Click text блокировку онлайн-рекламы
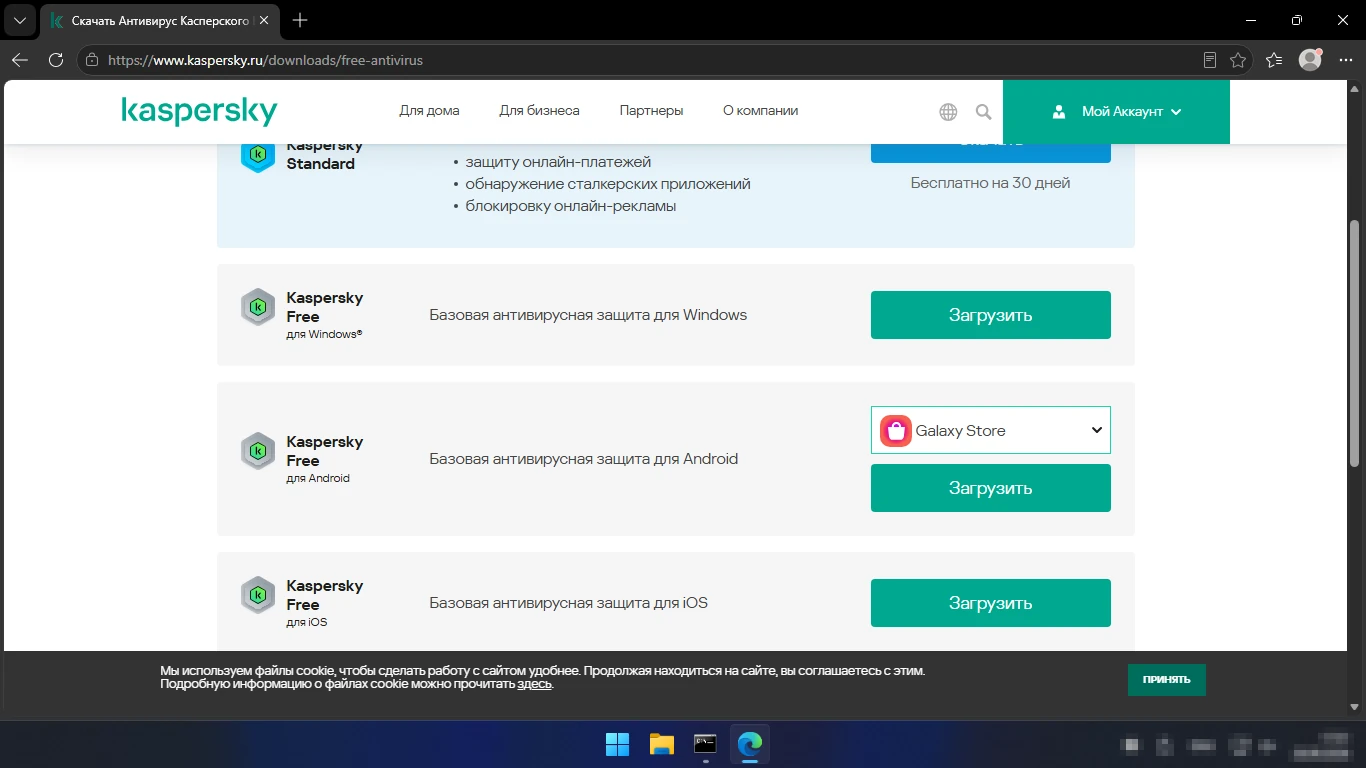Image resolution: width=1366 pixels, height=768 pixels. click(x=571, y=206)
